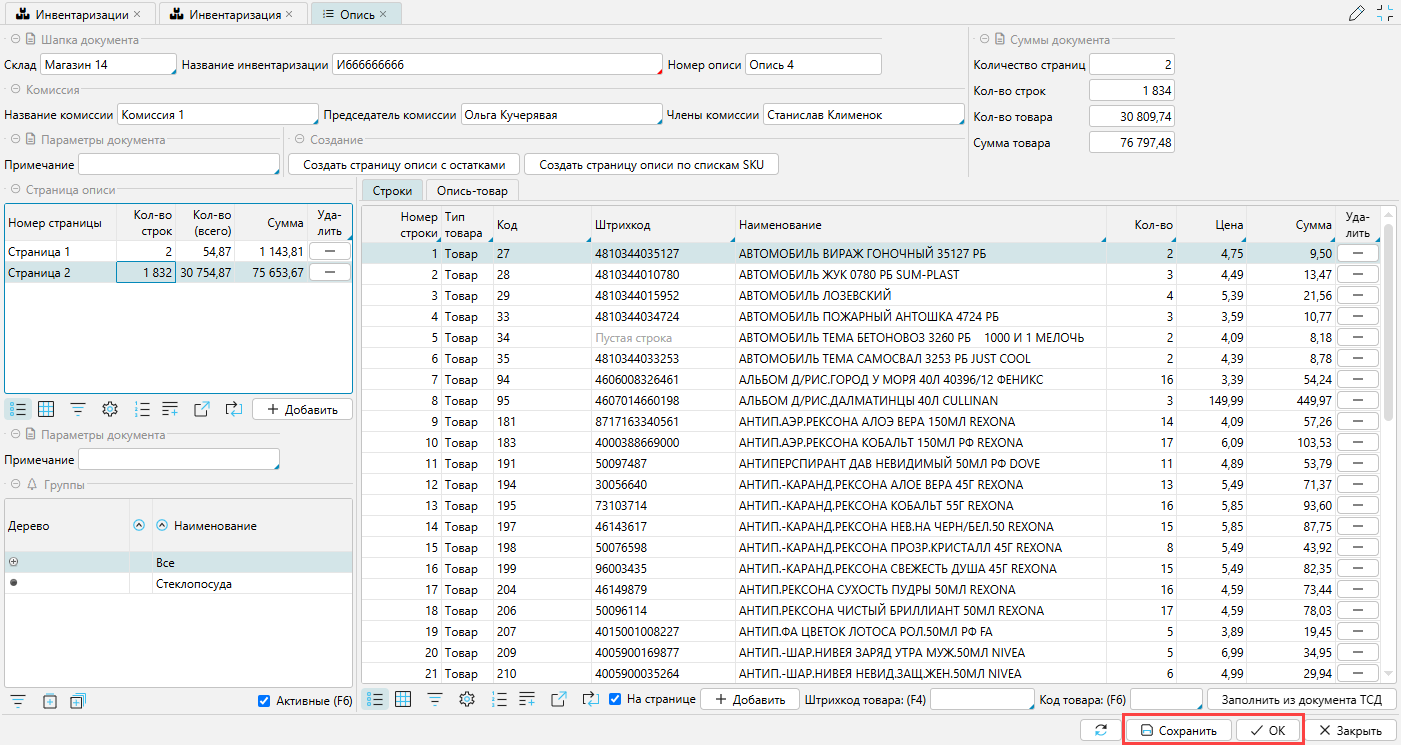Expand the Все tree node
Image resolution: width=1401 pixels, height=745 pixels.
coord(13,562)
